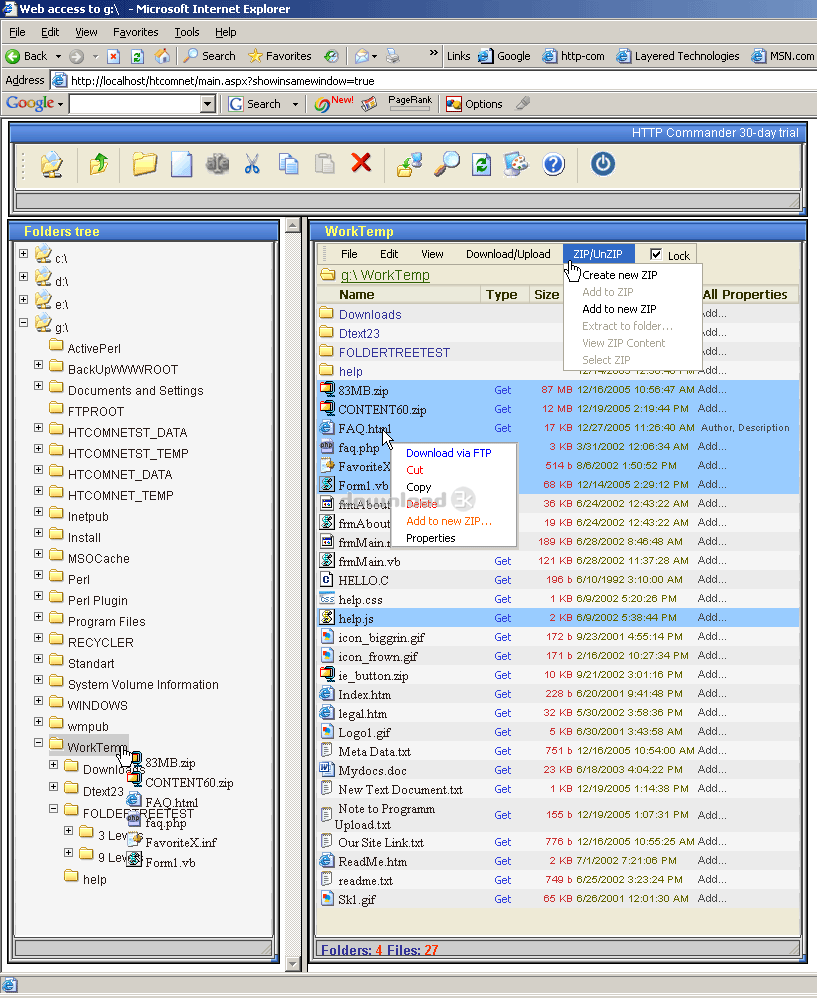Select the Inetpub folder in tree
The image size is (817, 998).
(88, 516)
